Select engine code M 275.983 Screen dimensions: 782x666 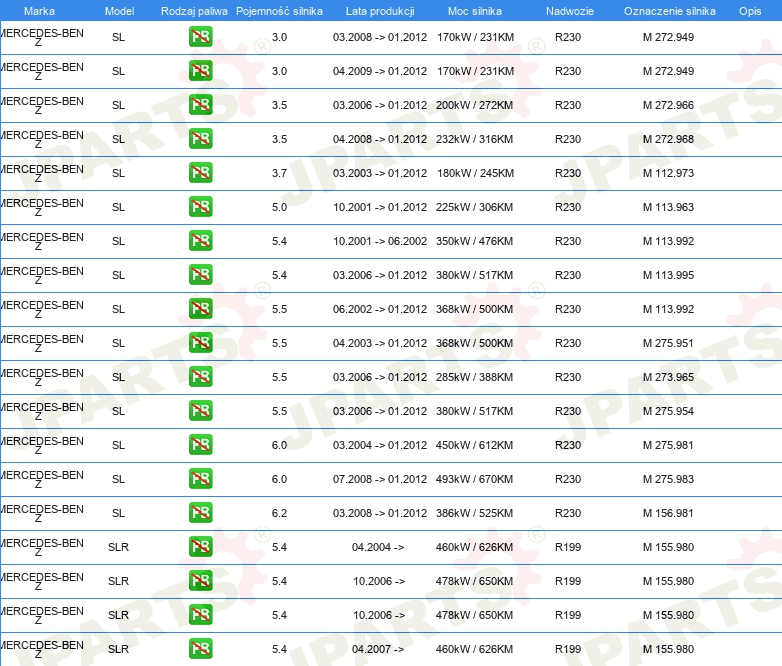pos(668,479)
